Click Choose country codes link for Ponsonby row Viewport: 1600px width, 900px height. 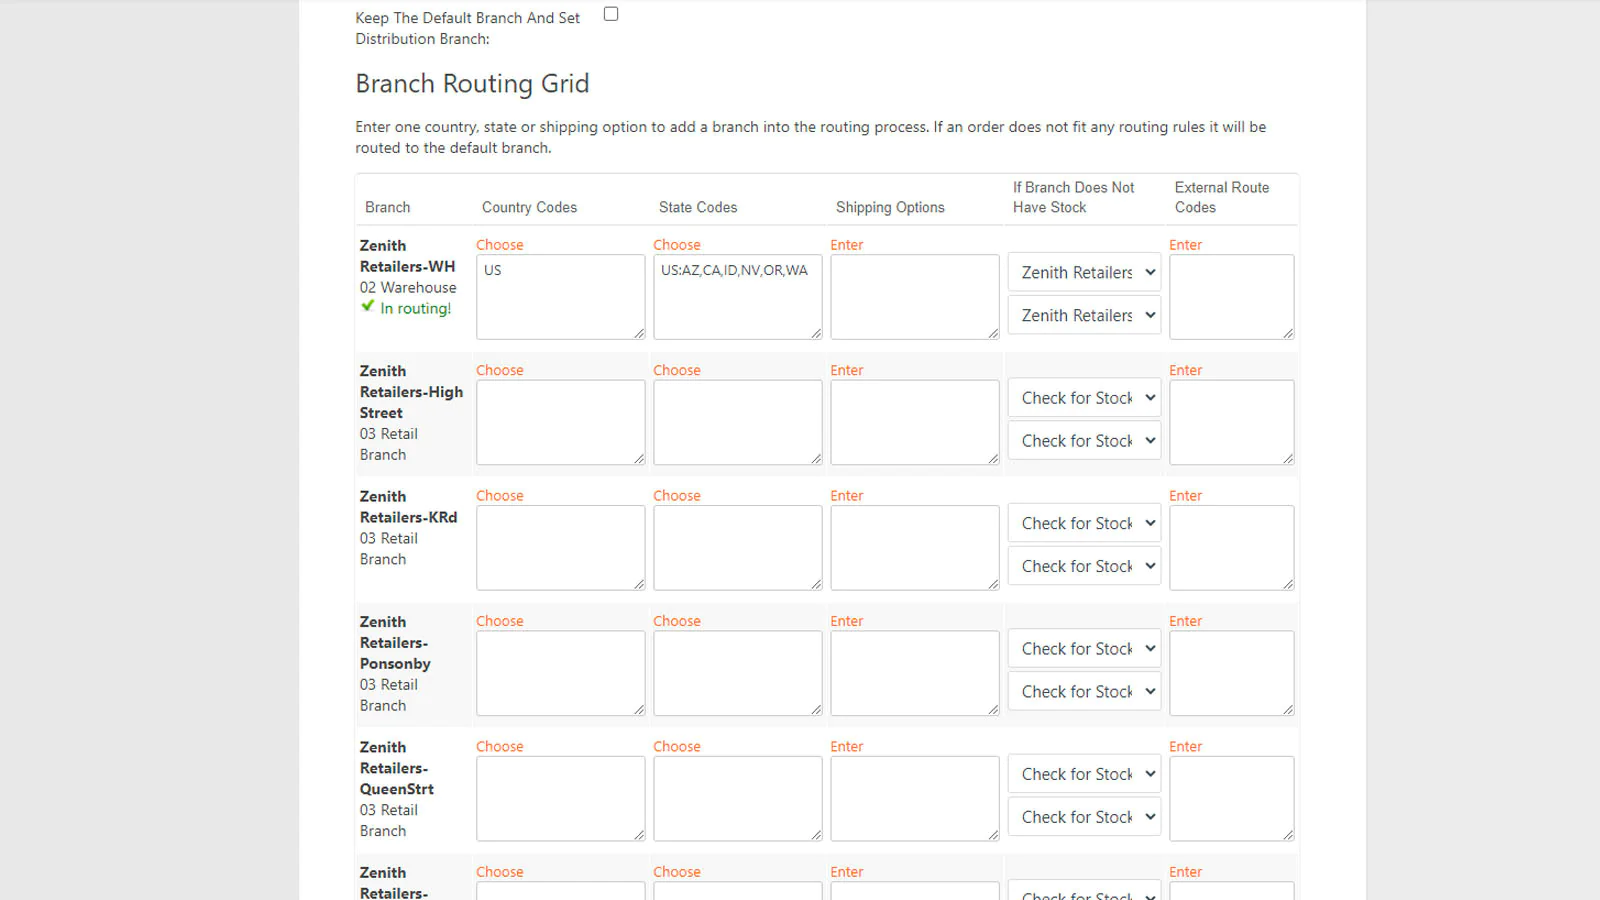[x=499, y=621]
